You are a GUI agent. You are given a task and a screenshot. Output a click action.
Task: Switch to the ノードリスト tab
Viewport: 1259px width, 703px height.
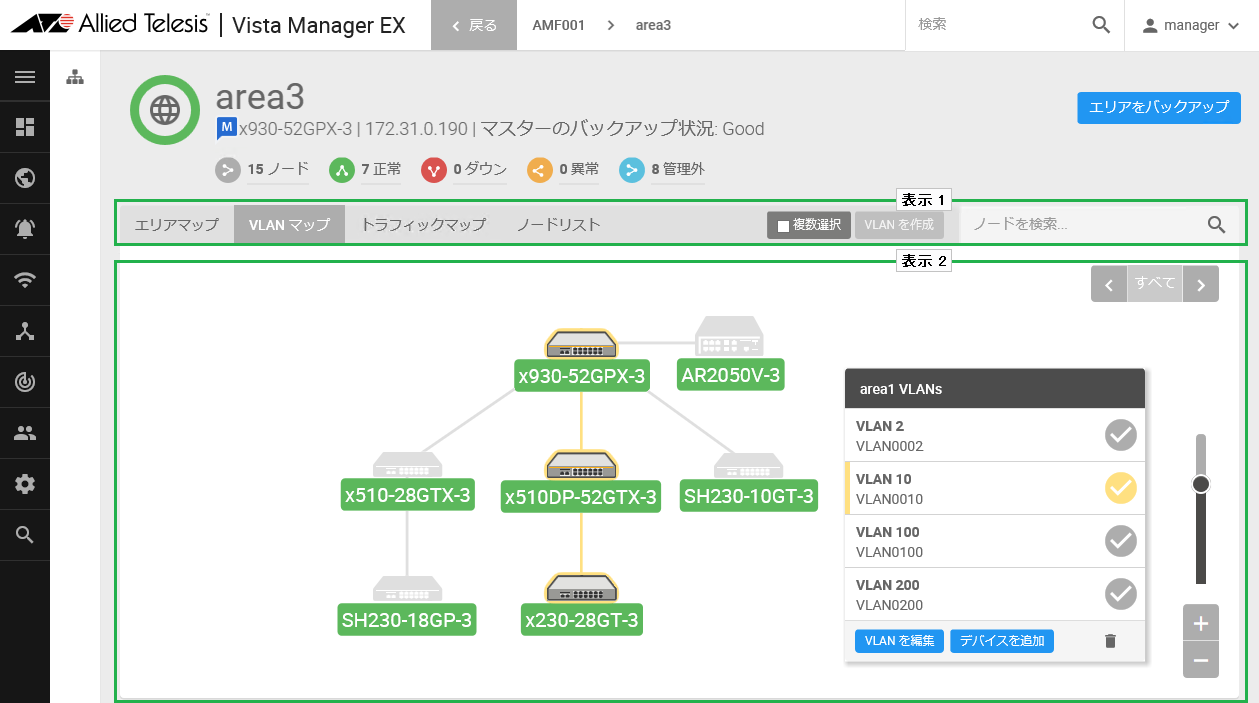558,224
